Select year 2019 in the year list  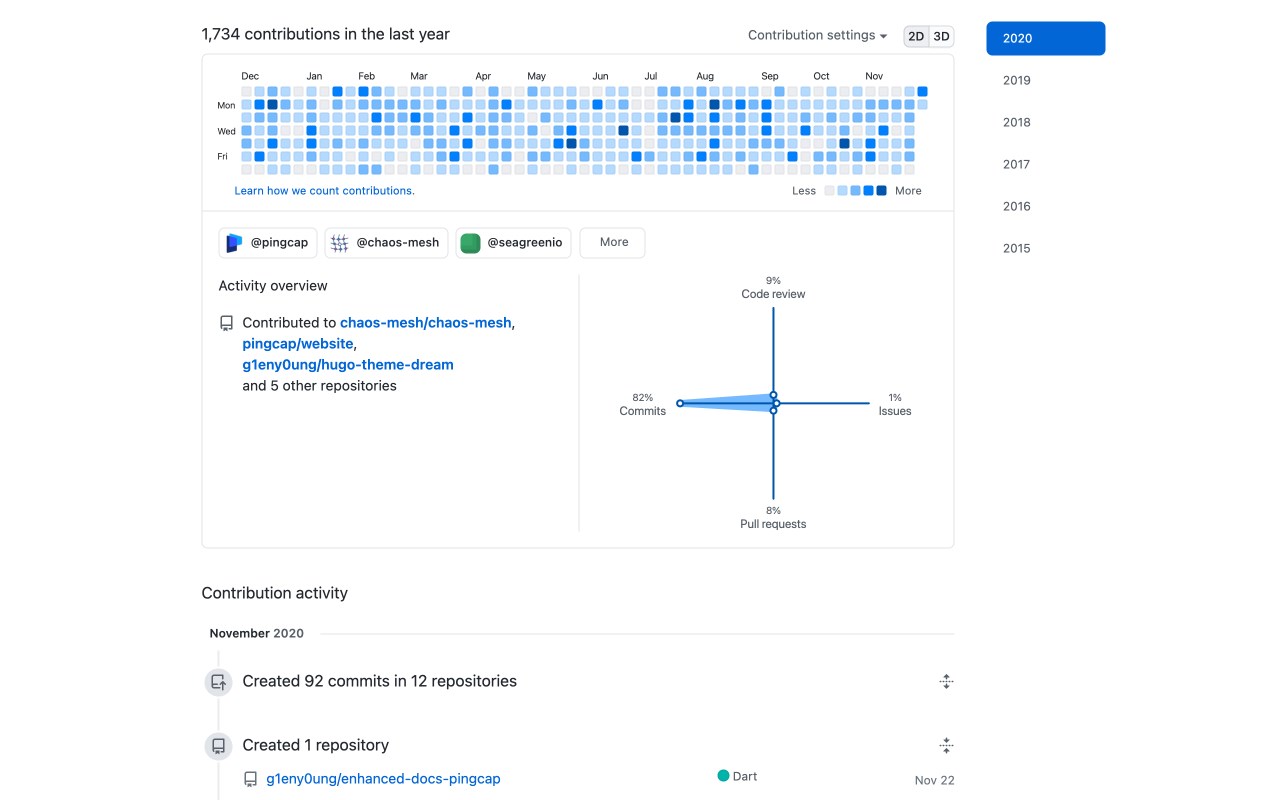coord(1017,81)
